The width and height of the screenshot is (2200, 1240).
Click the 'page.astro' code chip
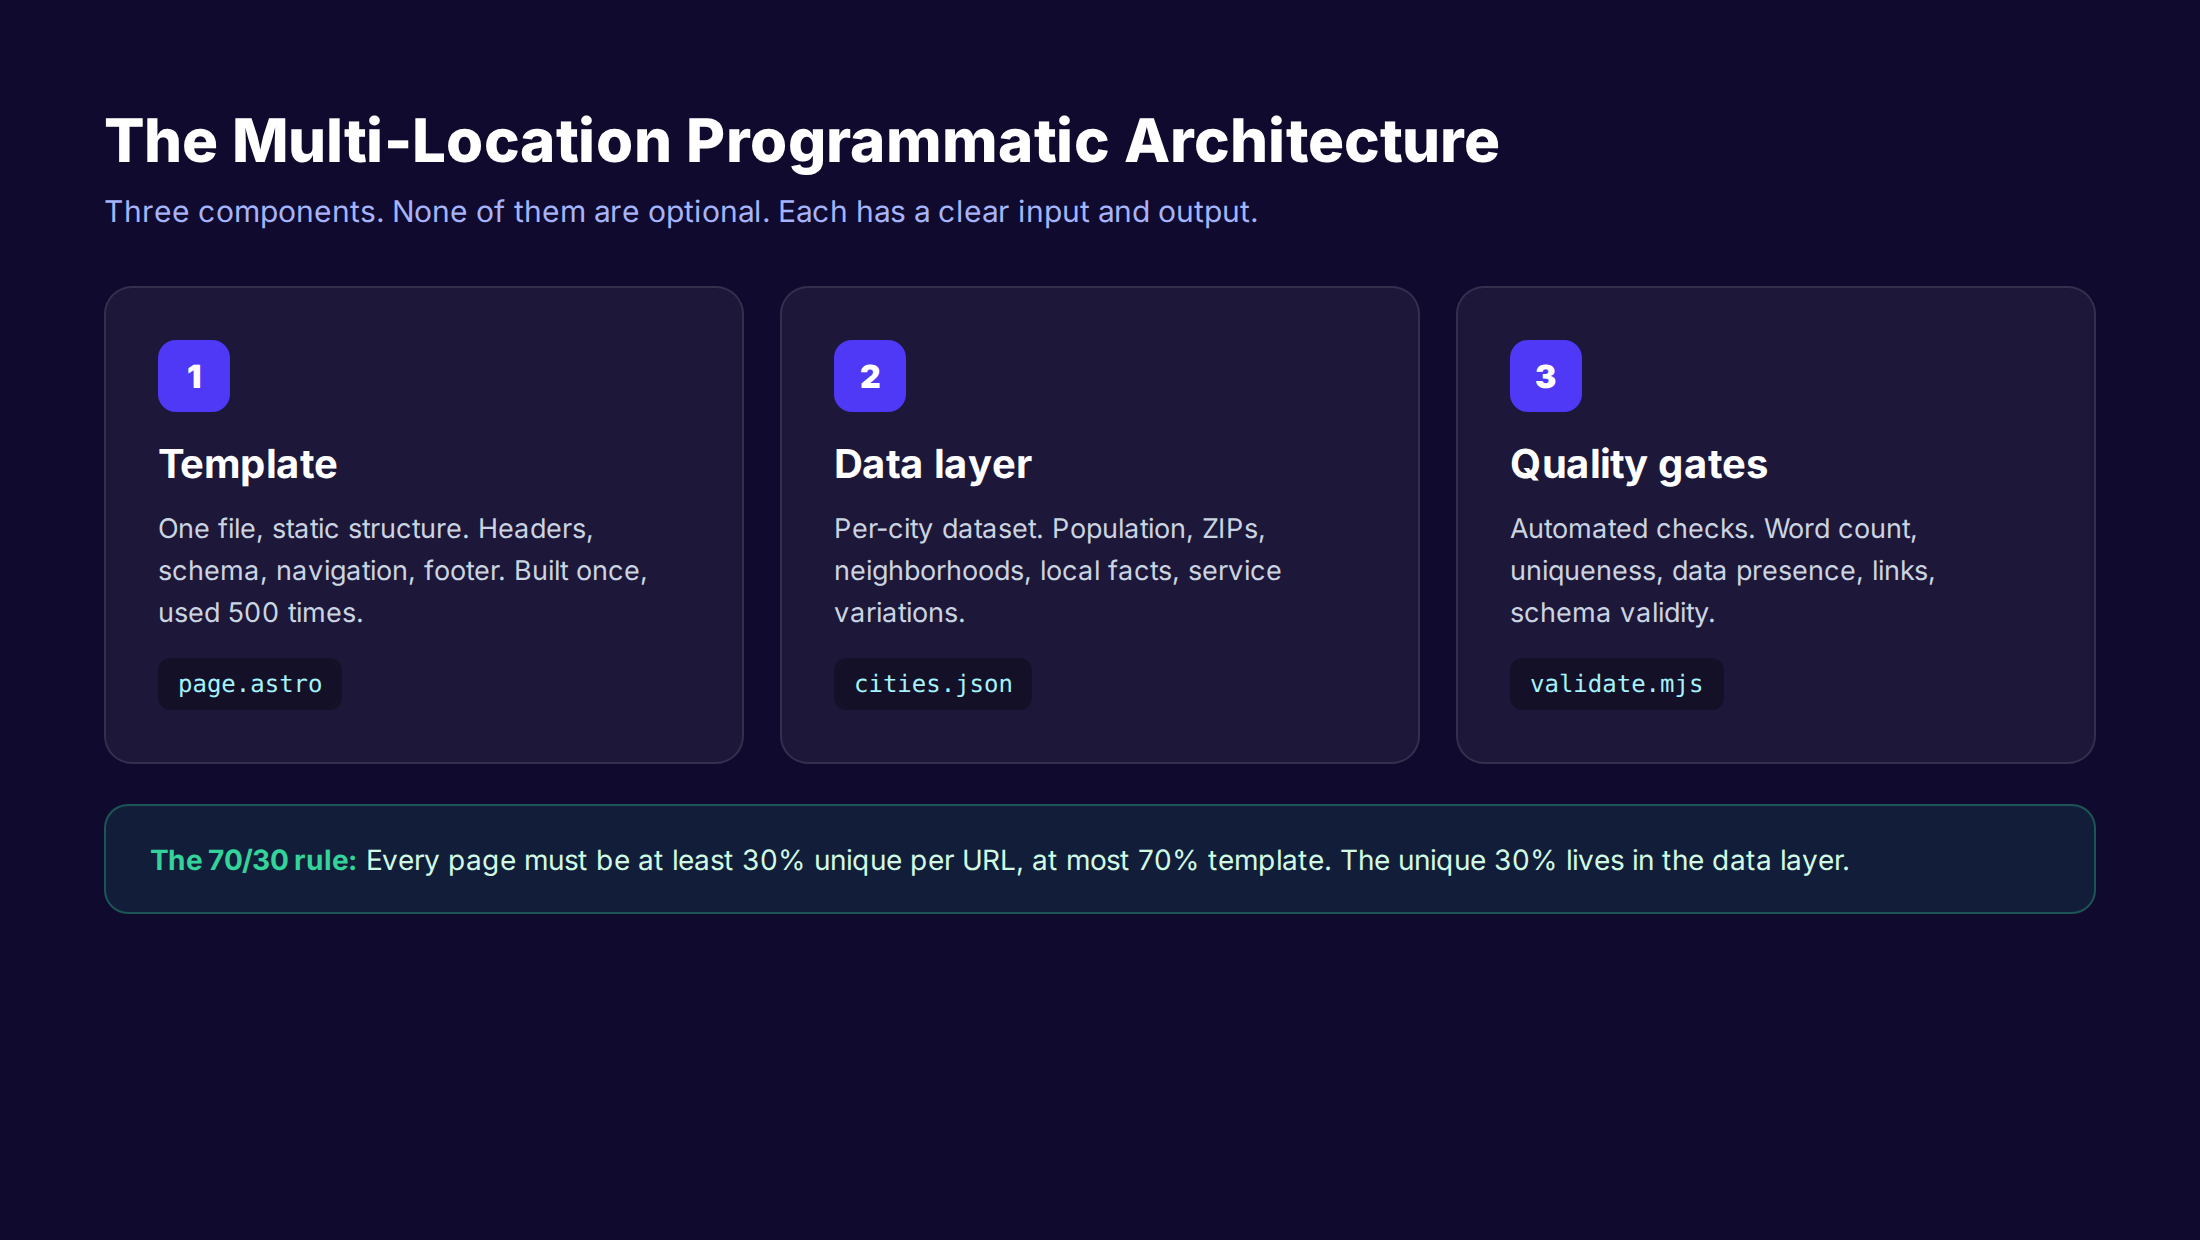click(x=250, y=684)
